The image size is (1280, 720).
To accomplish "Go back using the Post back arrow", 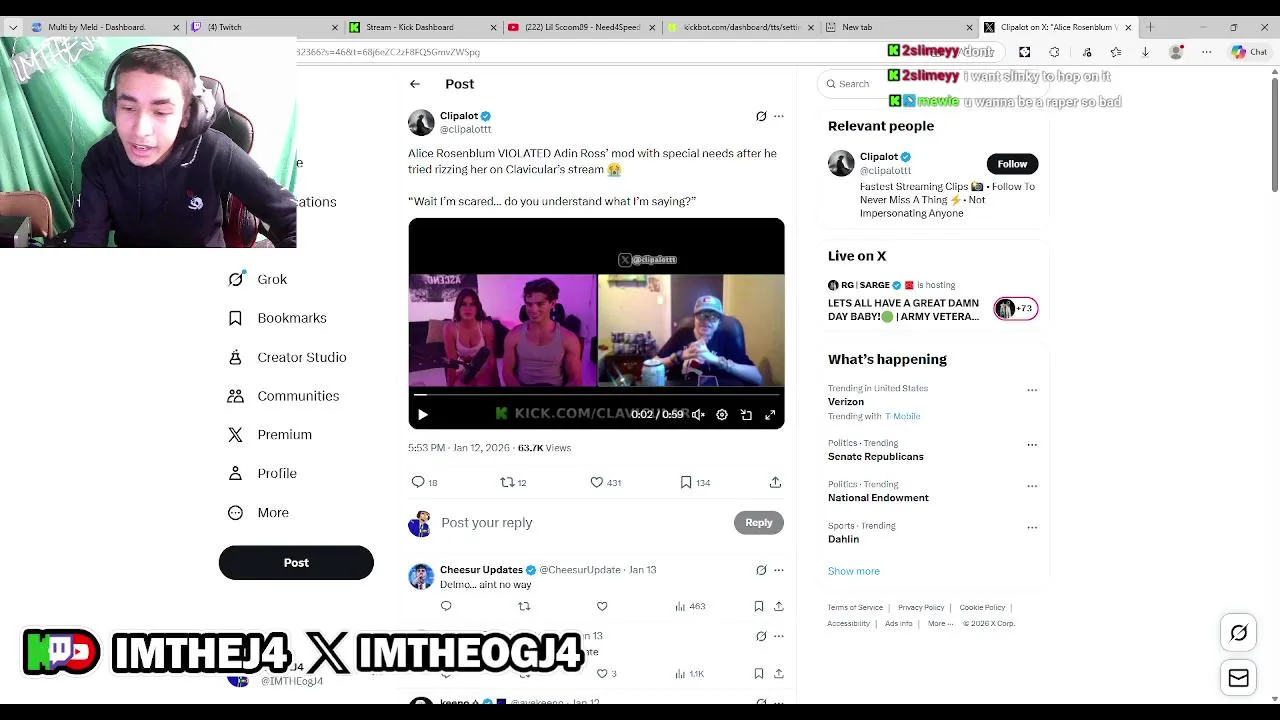I will 415,84.
